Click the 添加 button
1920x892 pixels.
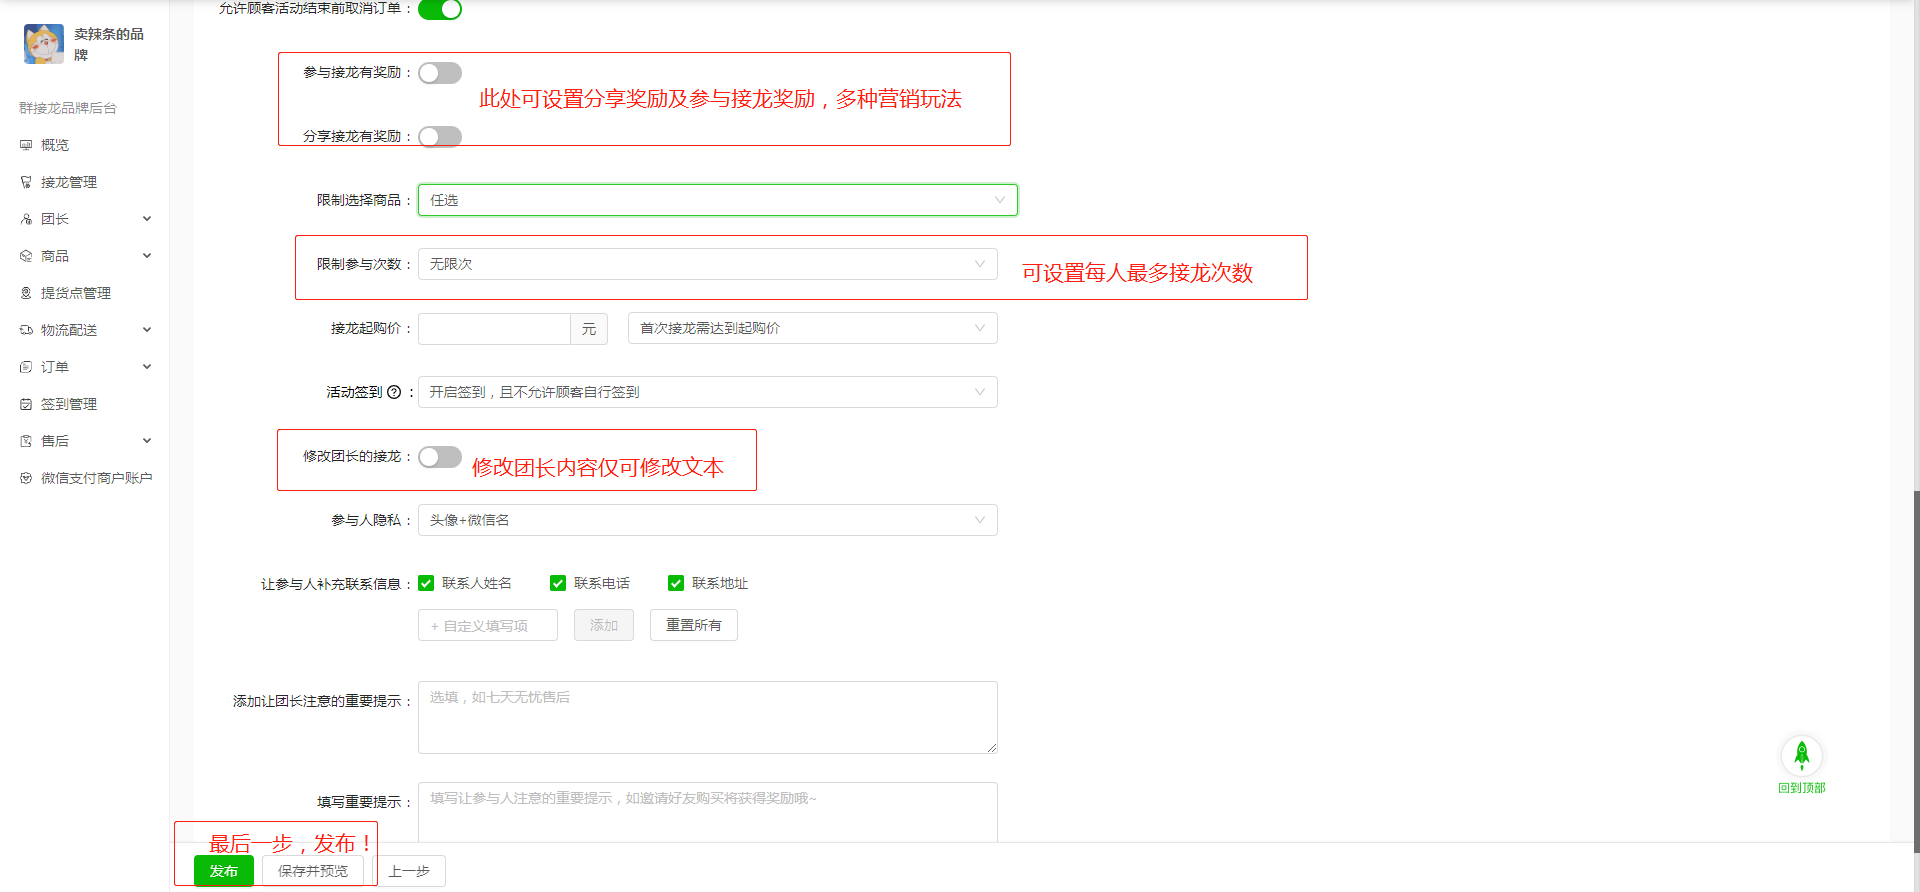tap(604, 625)
